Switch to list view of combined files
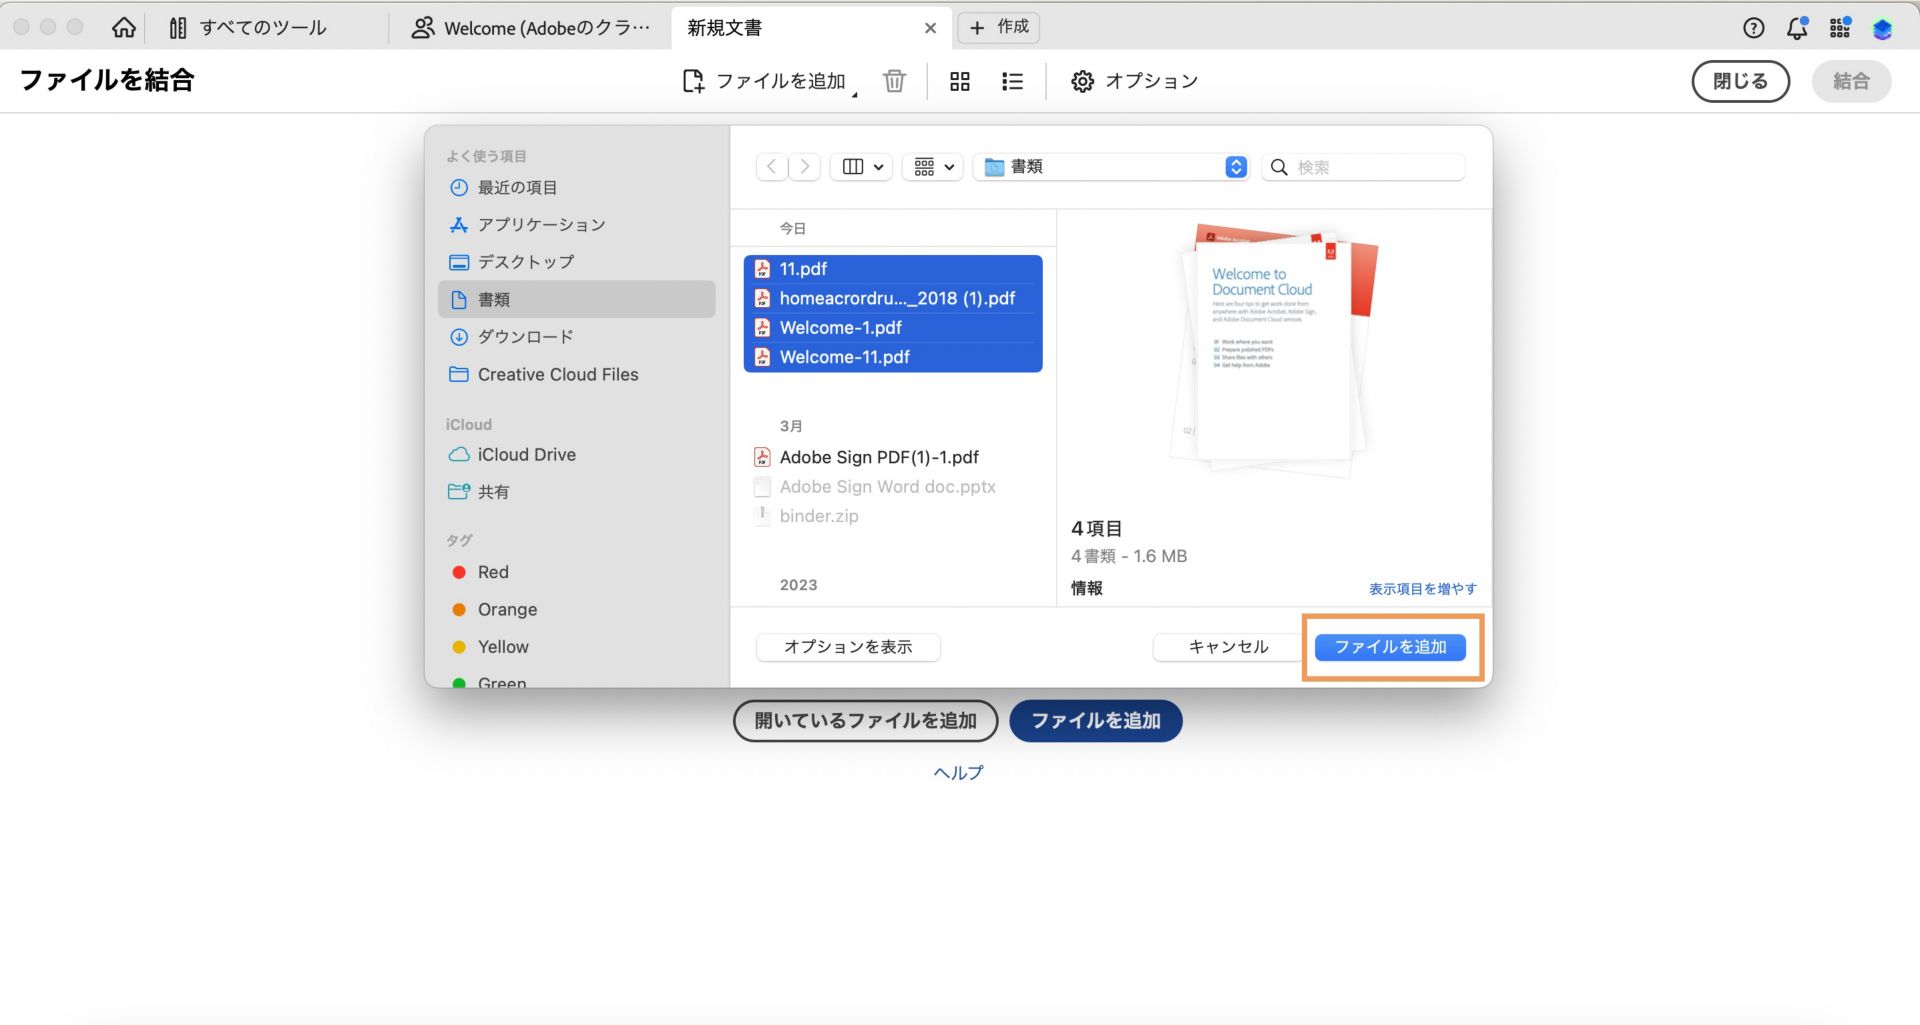 (x=1012, y=81)
